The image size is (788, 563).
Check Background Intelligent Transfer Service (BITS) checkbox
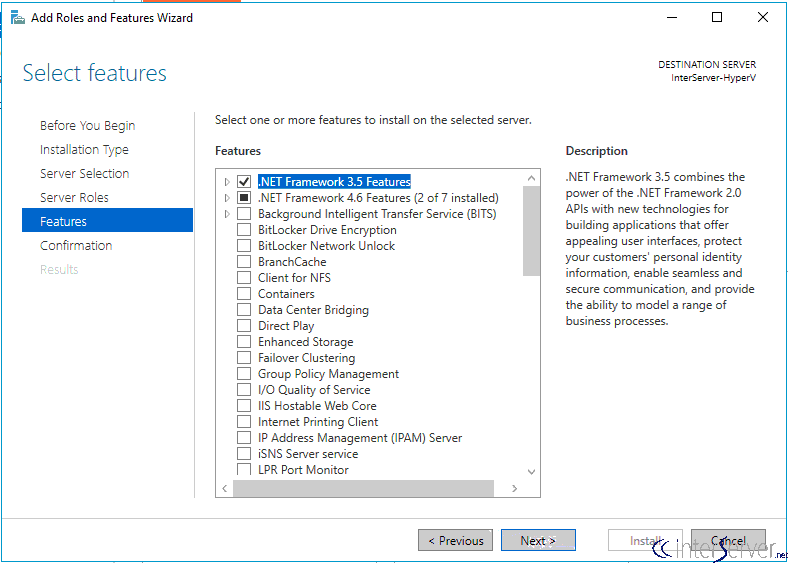pyautogui.click(x=244, y=214)
